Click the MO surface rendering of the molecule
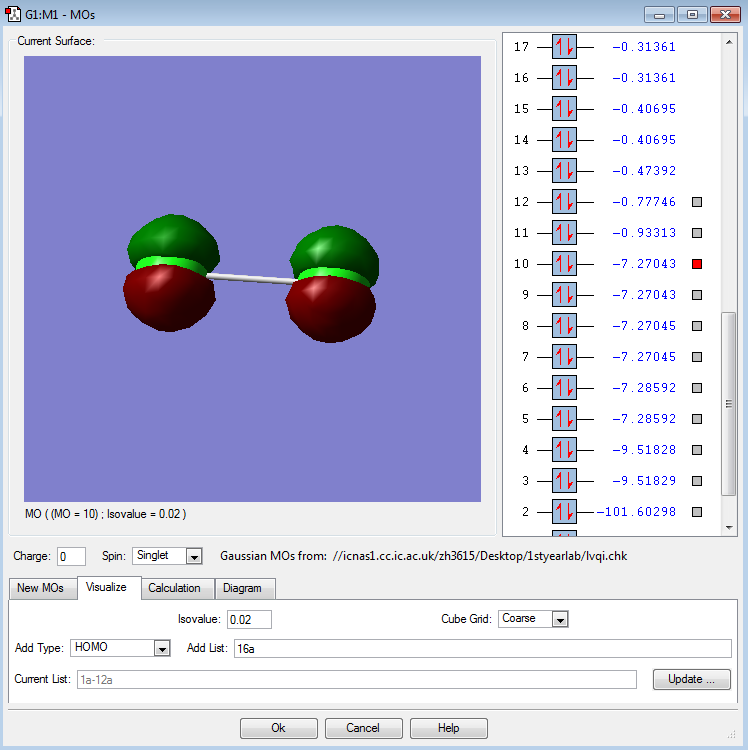This screenshot has width=748, height=750. coord(252,278)
